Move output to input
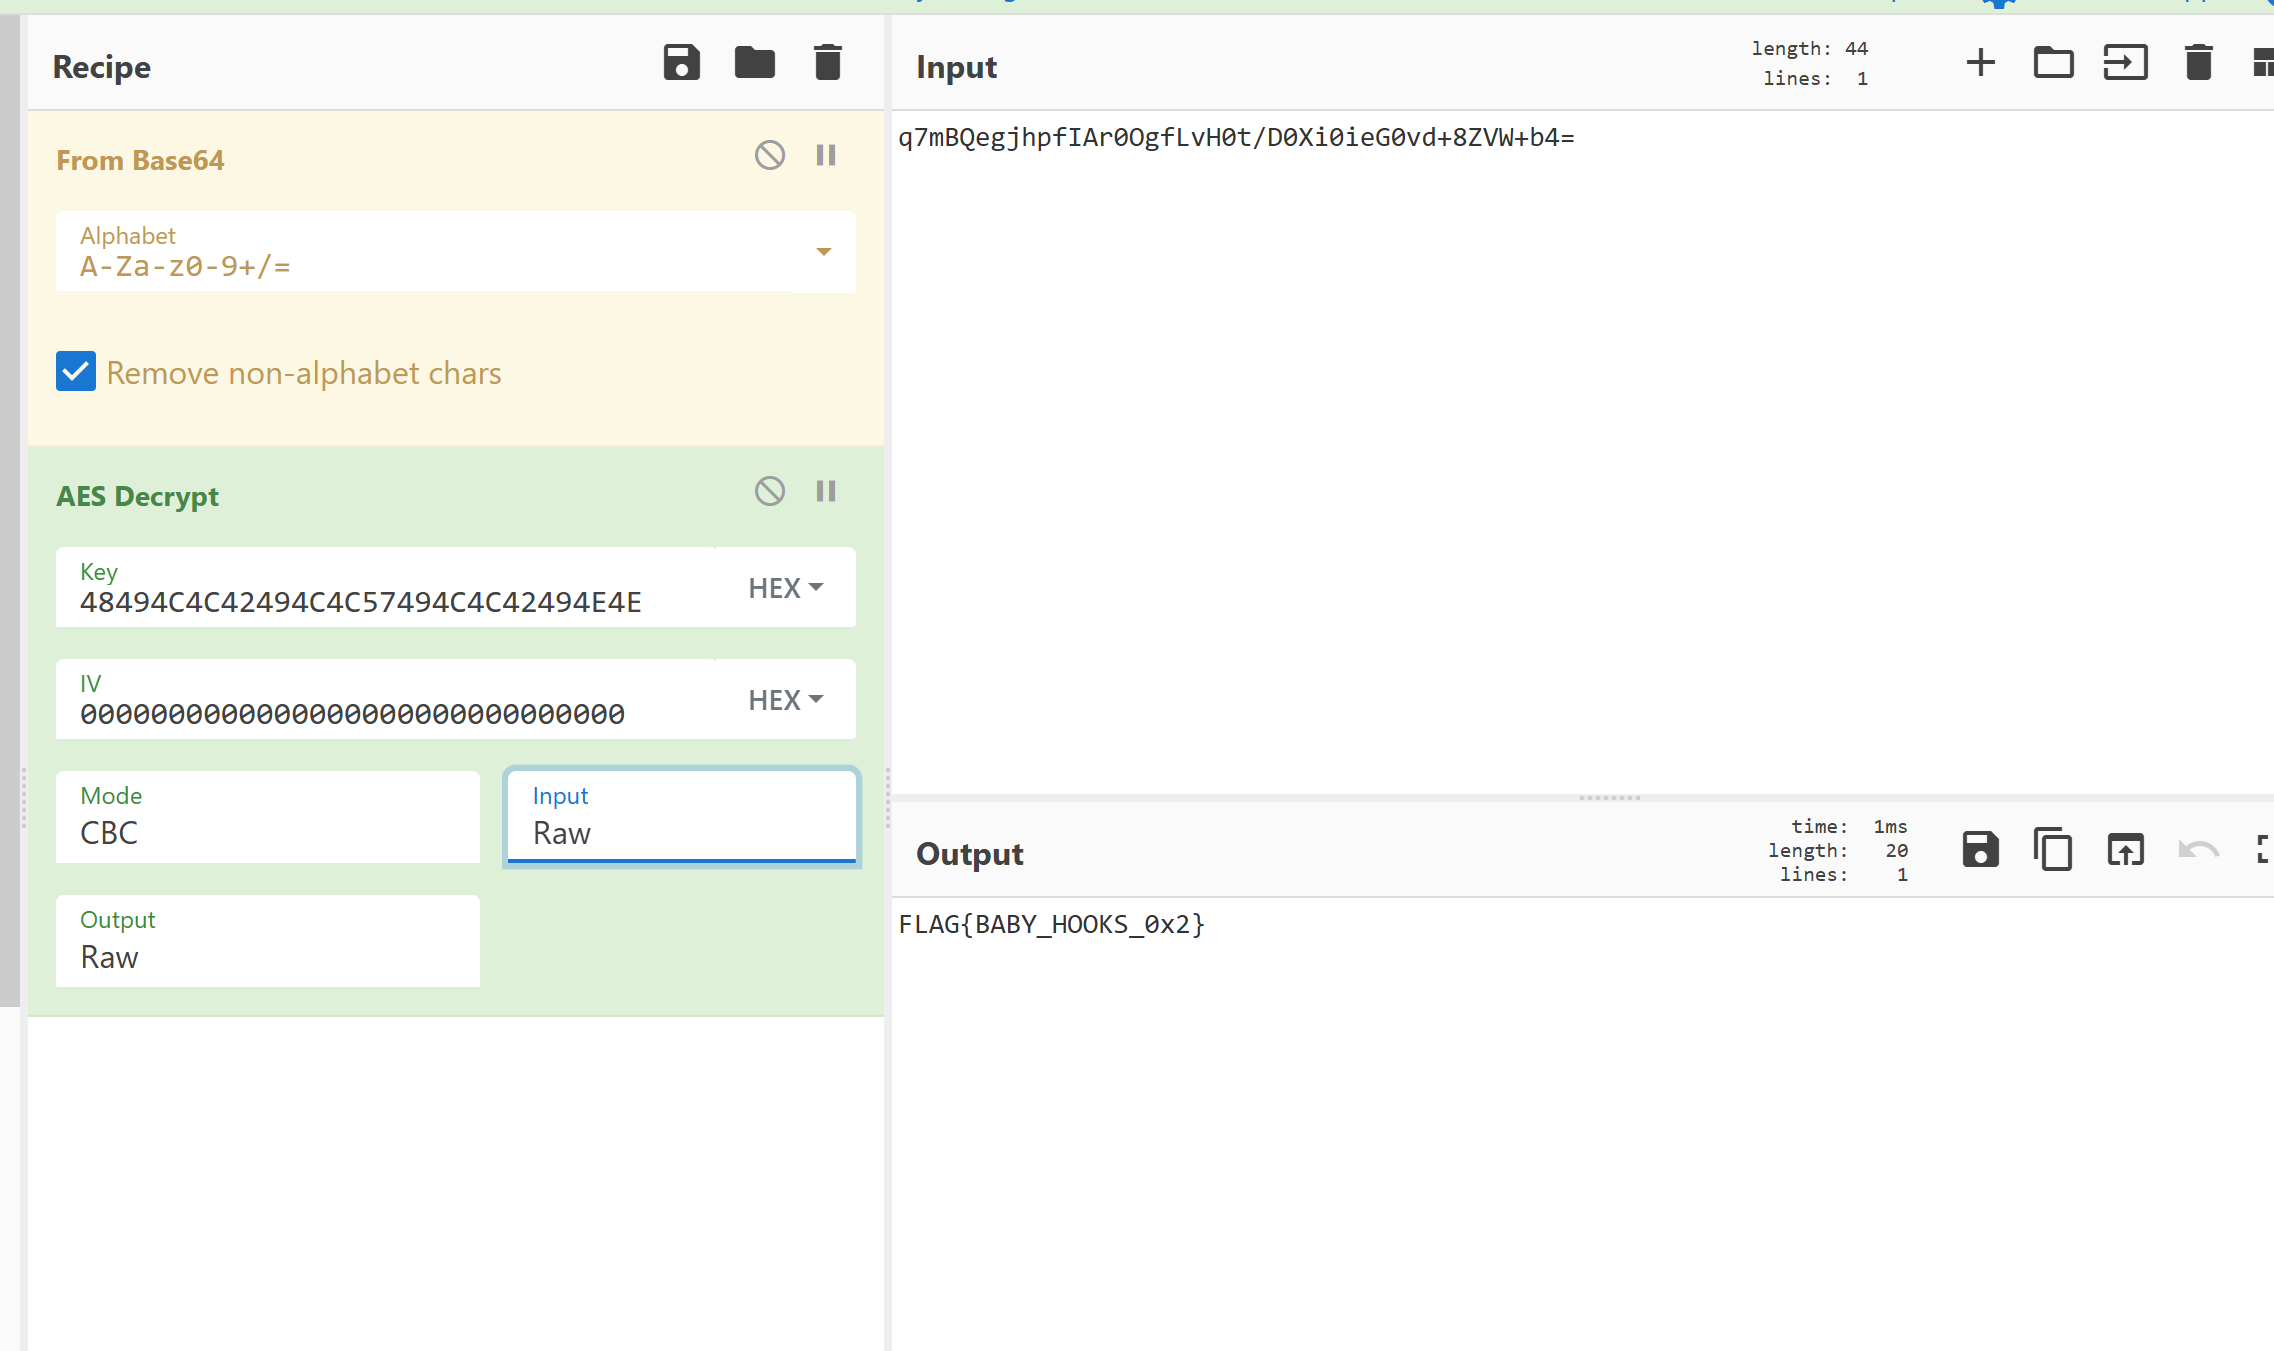The image size is (2274, 1351). 2125,850
